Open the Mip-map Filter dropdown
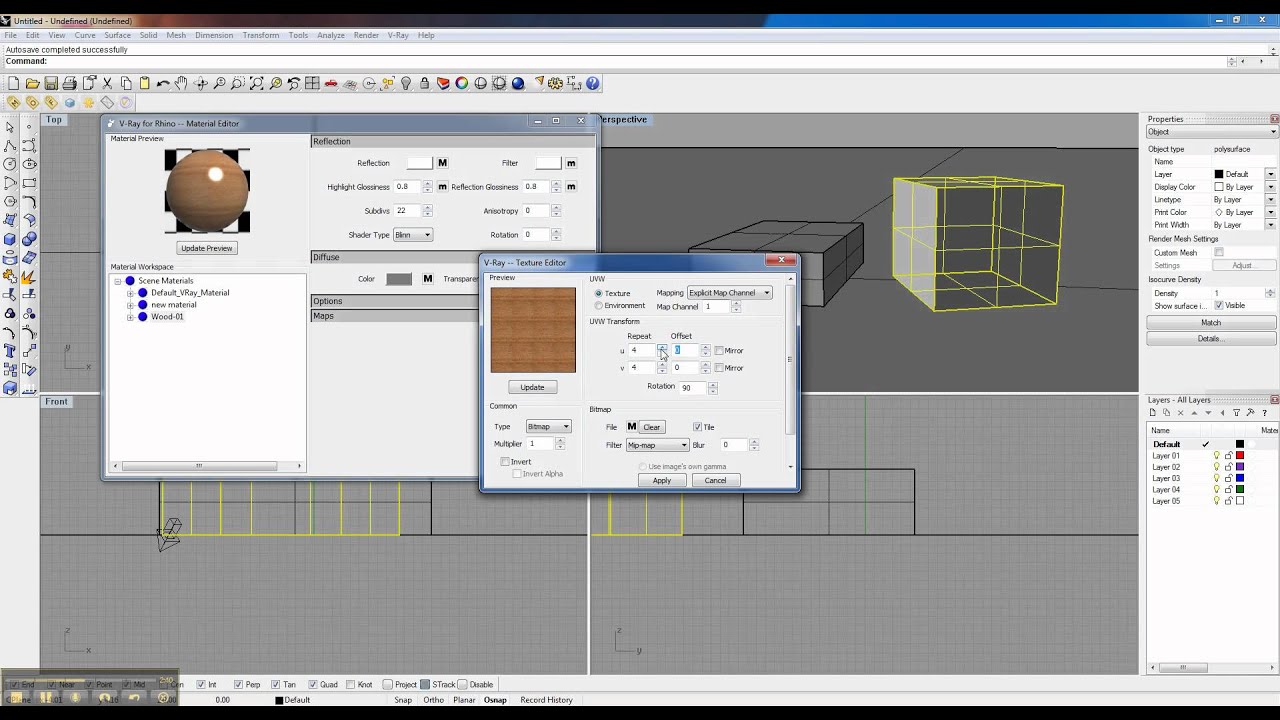 click(x=658, y=445)
